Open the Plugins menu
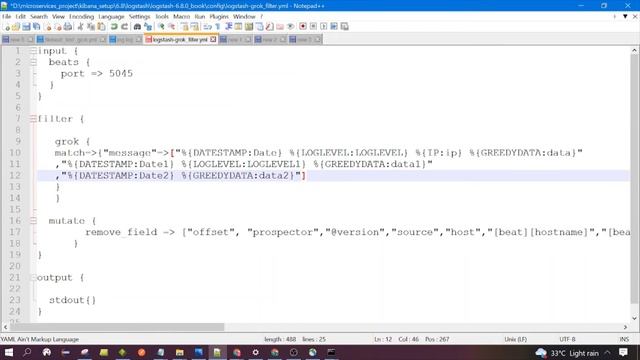 tap(219, 17)
